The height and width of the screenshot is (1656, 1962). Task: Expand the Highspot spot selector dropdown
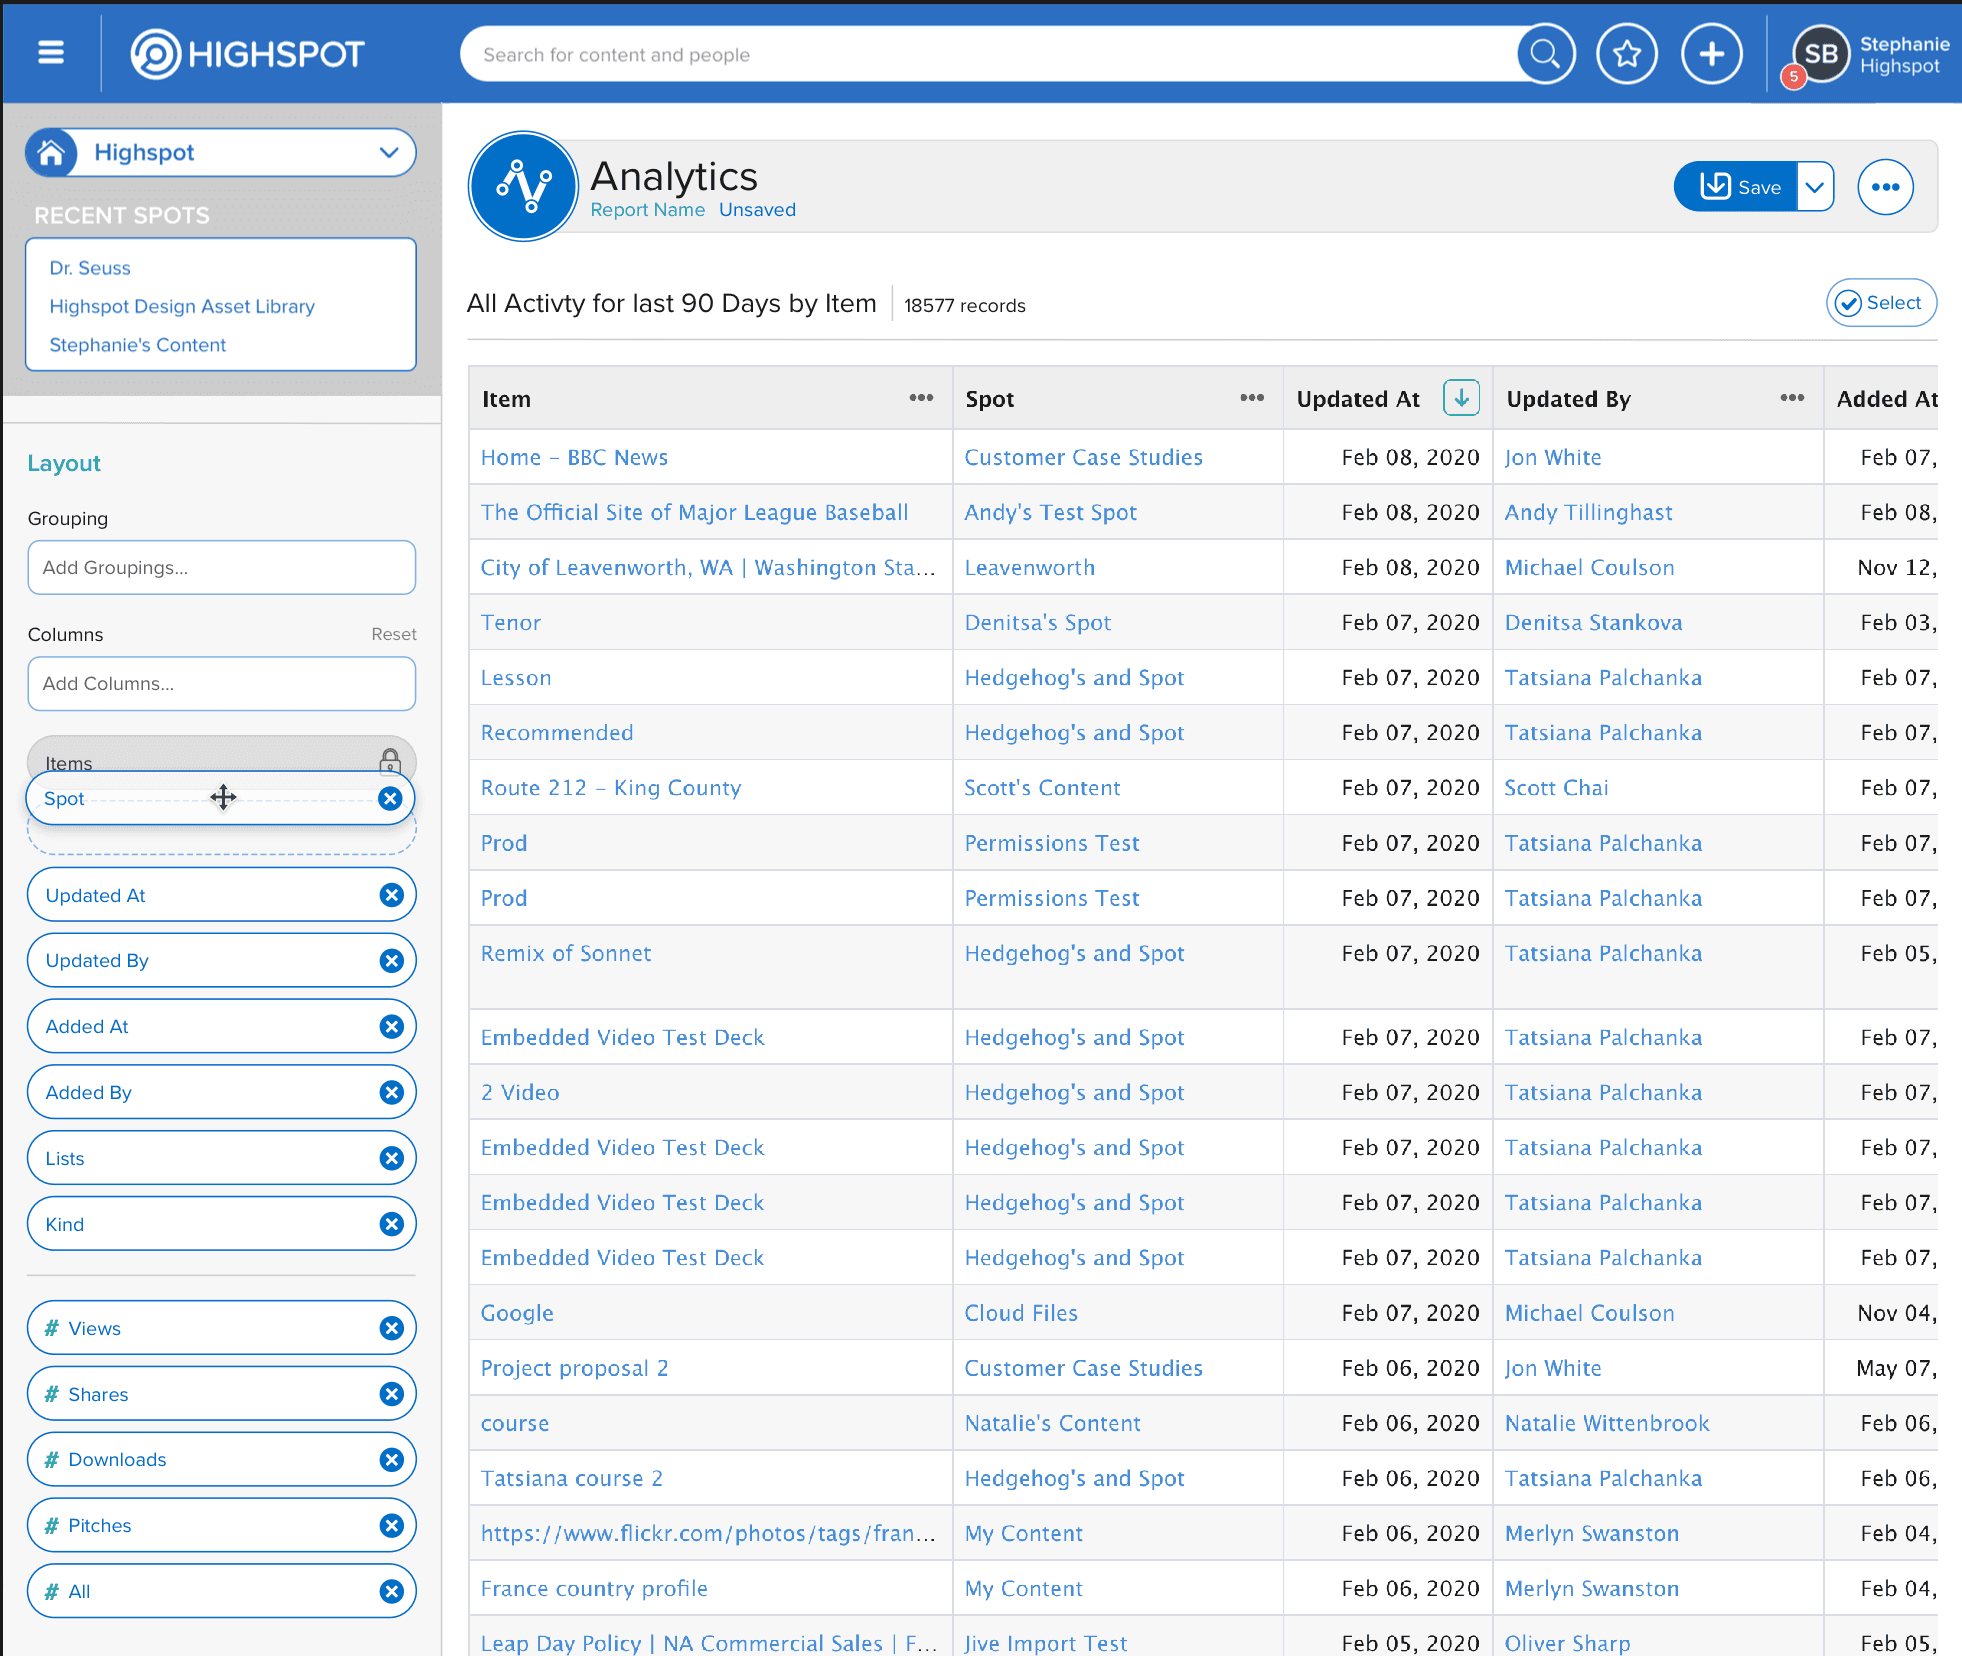(x=389, y=153)
